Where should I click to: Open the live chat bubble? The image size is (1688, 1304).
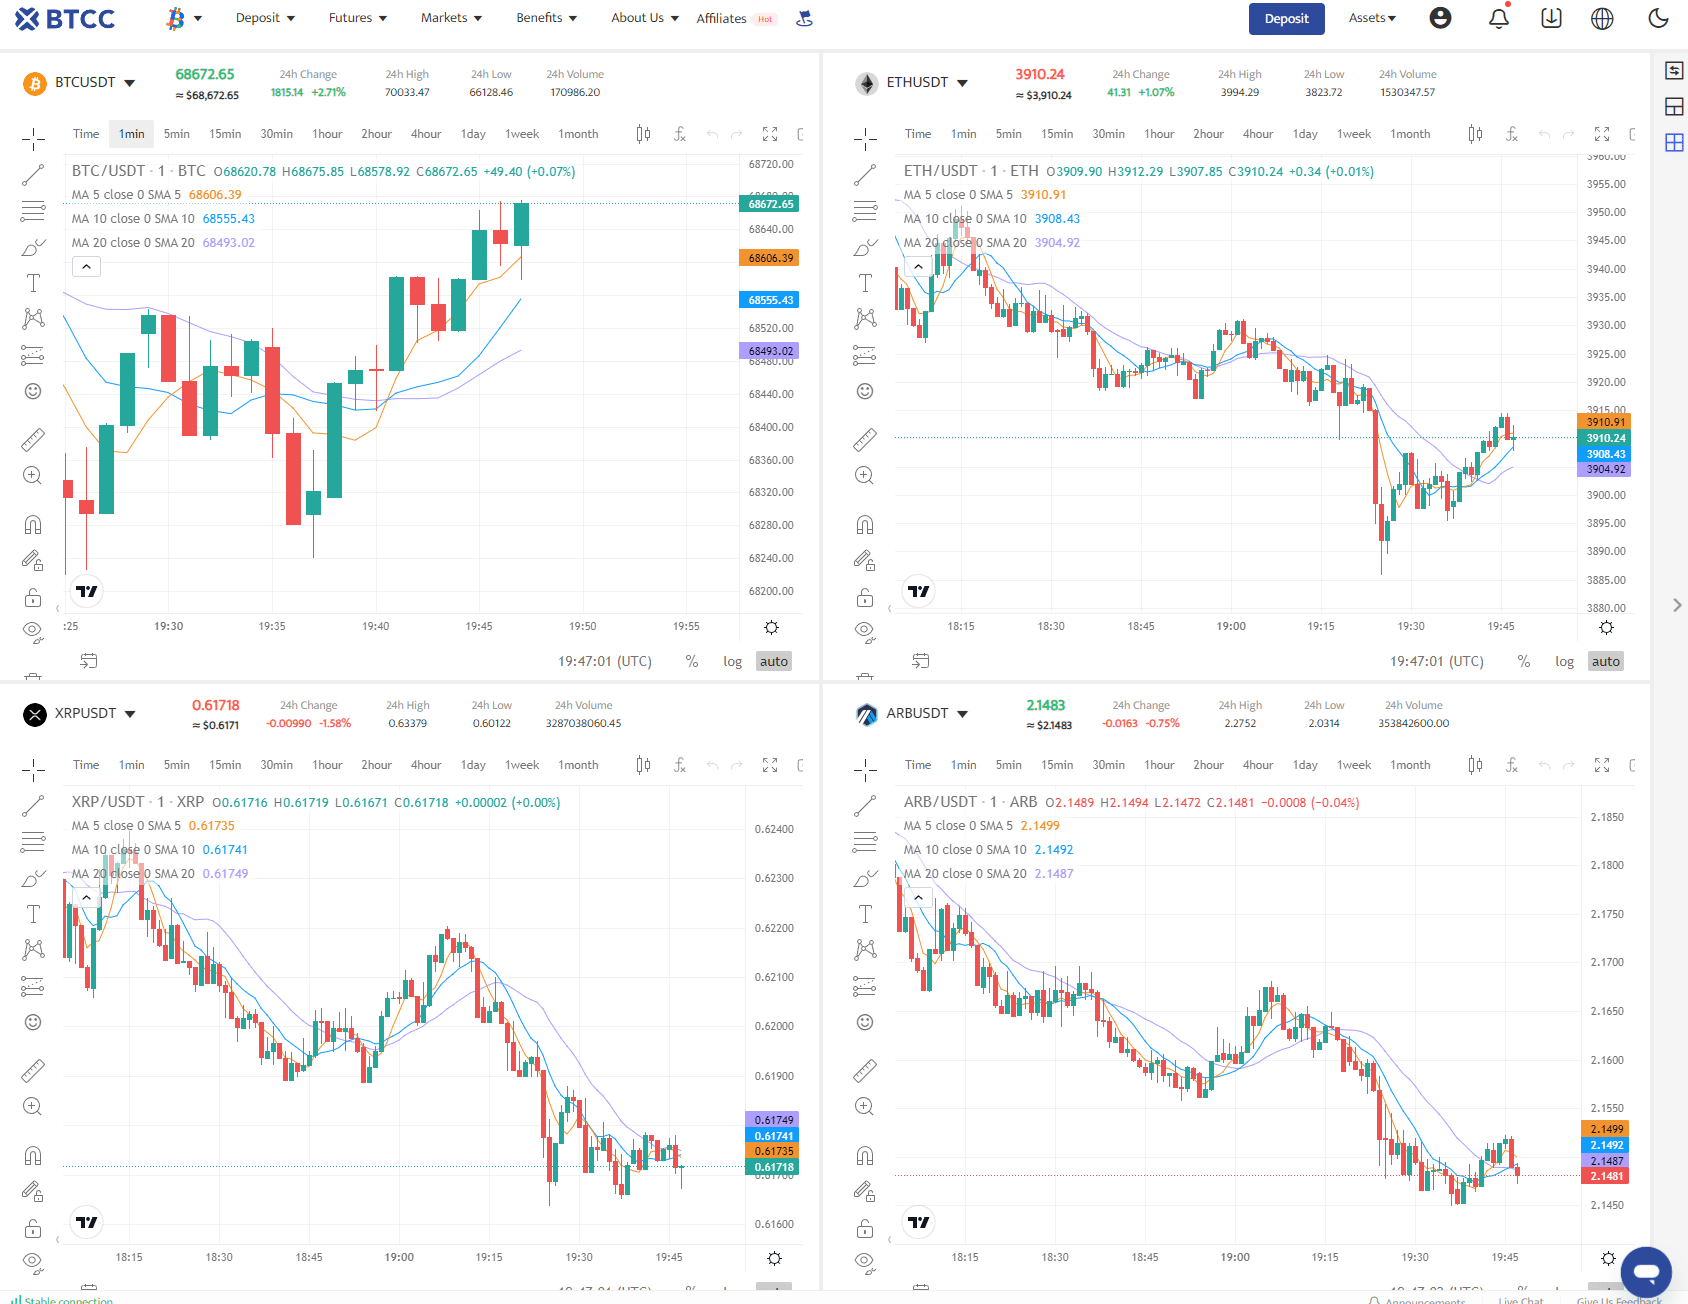[1646, 1272]
